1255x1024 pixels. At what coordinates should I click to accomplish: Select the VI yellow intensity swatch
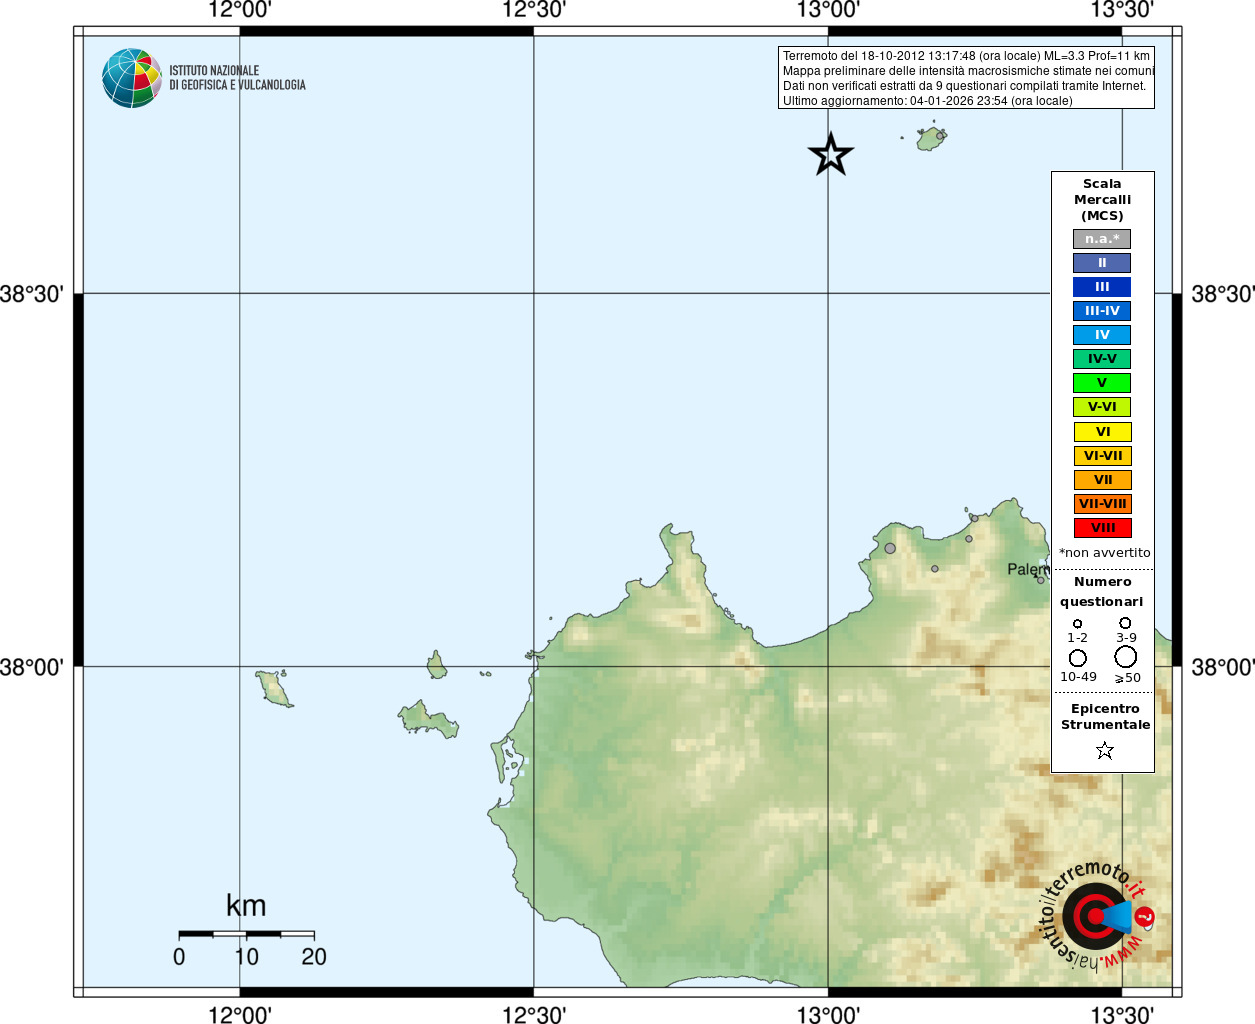pos(1102,432)
